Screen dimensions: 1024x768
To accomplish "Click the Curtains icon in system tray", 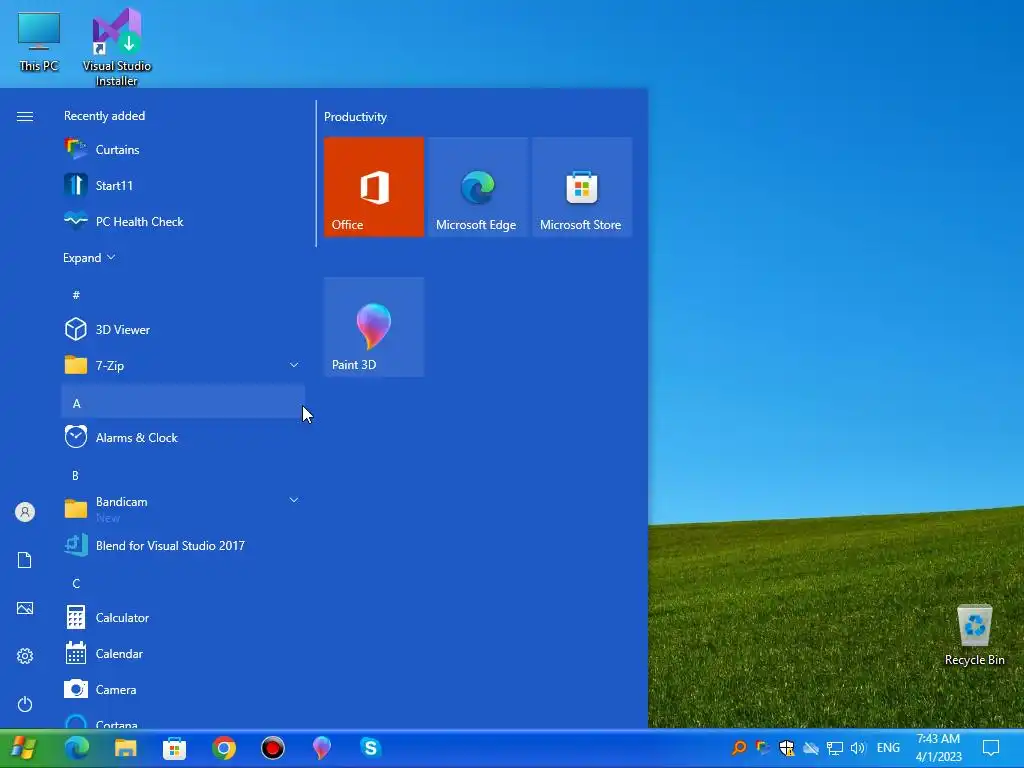I will click(762, 747).
